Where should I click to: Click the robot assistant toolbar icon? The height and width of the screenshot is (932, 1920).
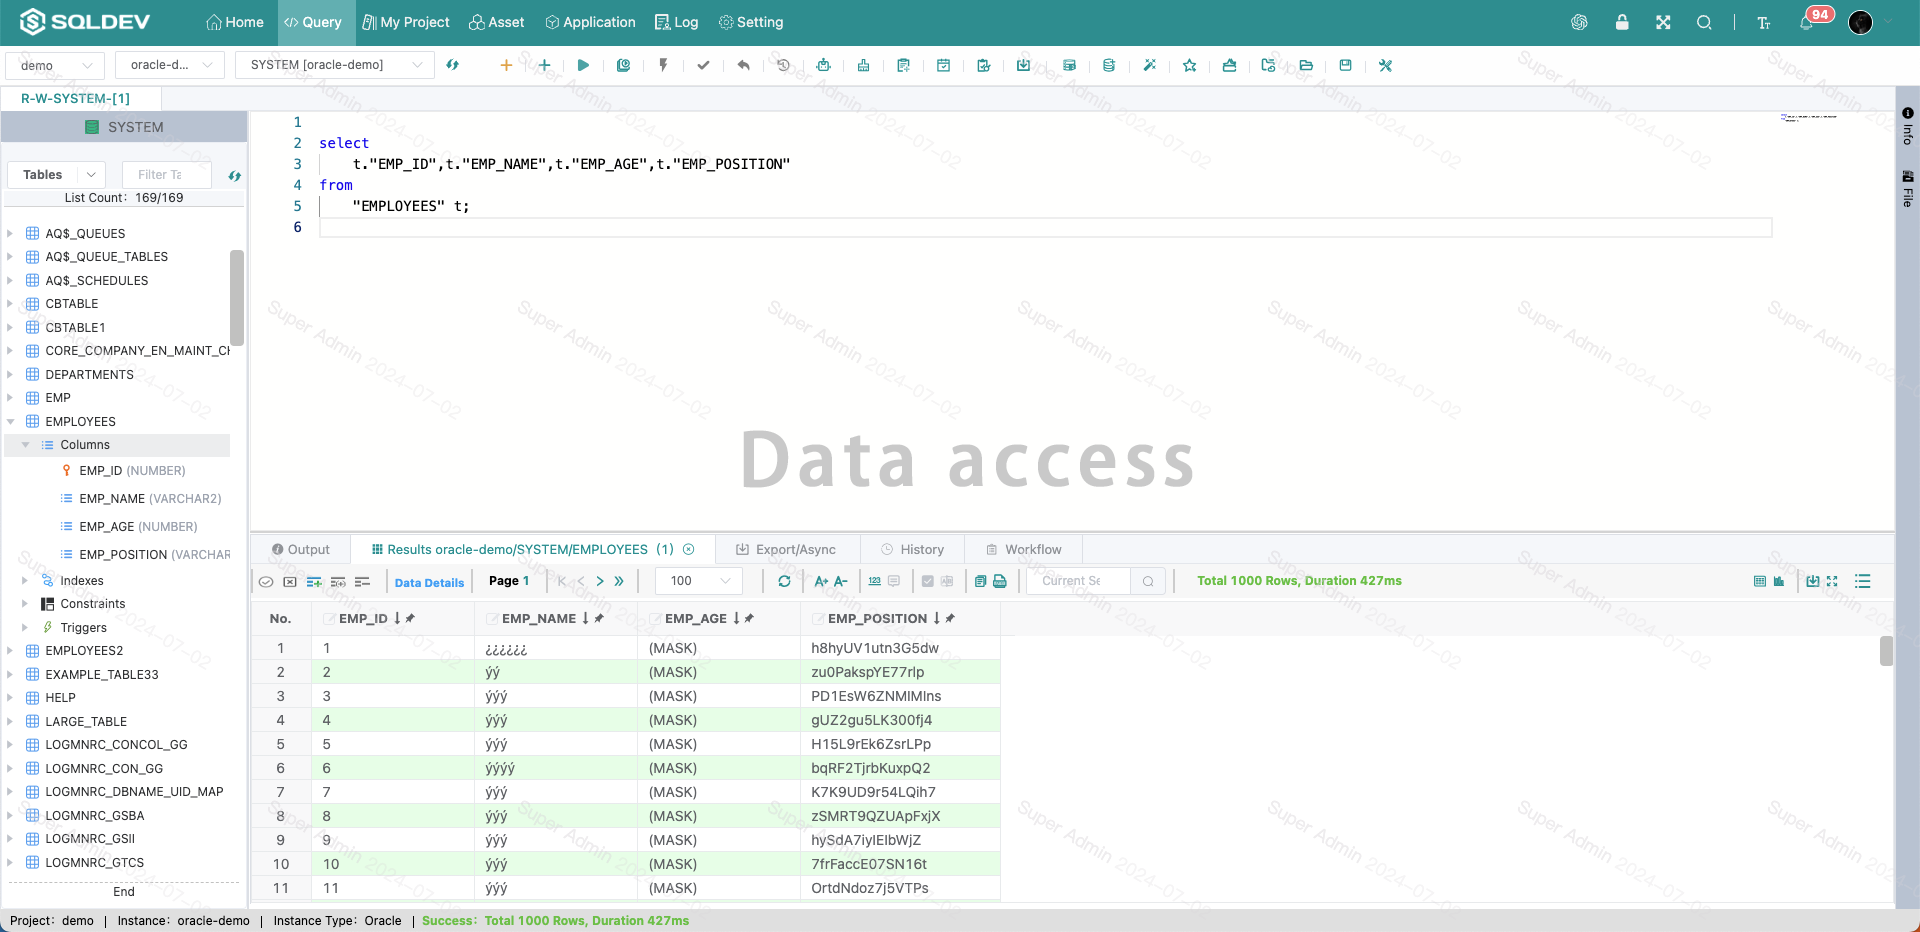pyautogui.click(x=823, y=65)
